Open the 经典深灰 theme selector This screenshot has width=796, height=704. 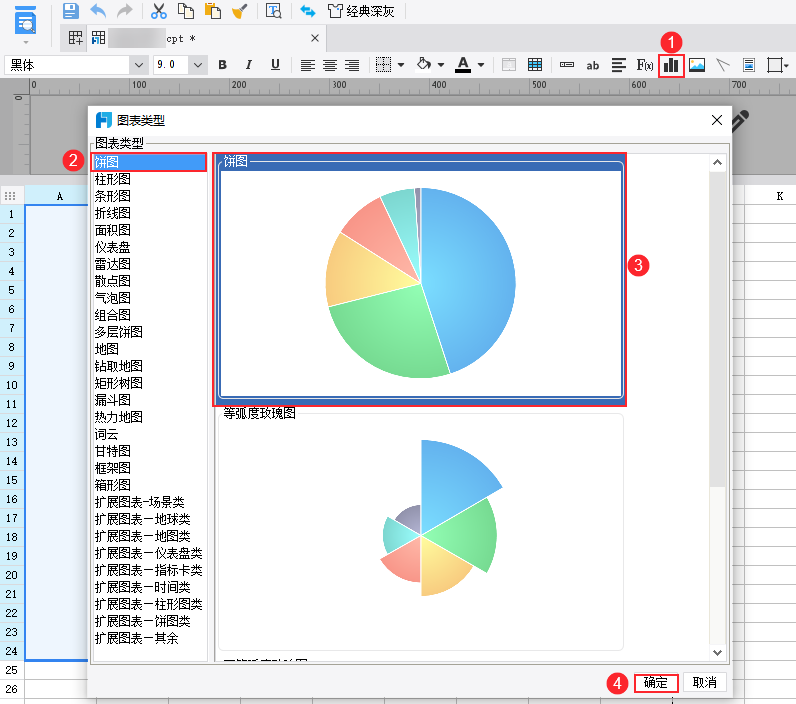tap(361, 11)
